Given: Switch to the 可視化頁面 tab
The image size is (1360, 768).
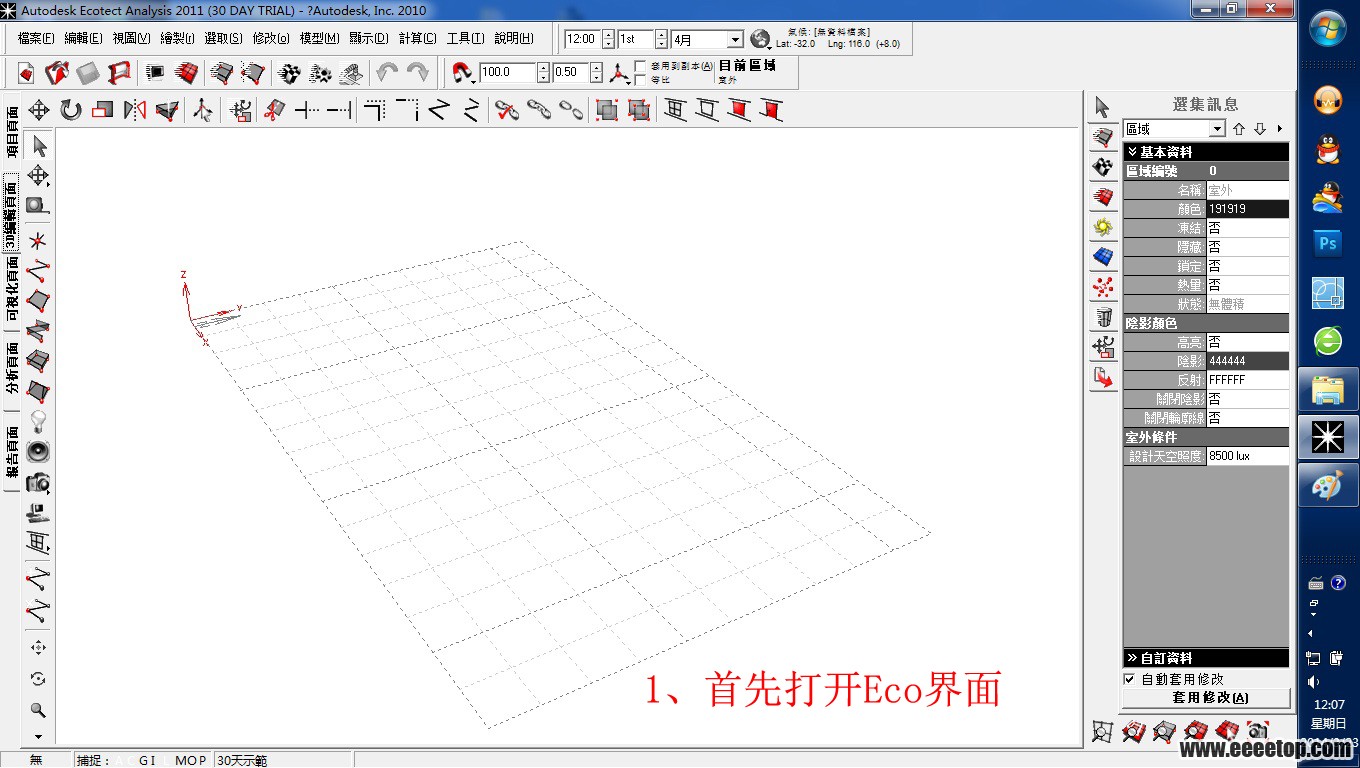Looking at the screenshot, I should point(13,289).
